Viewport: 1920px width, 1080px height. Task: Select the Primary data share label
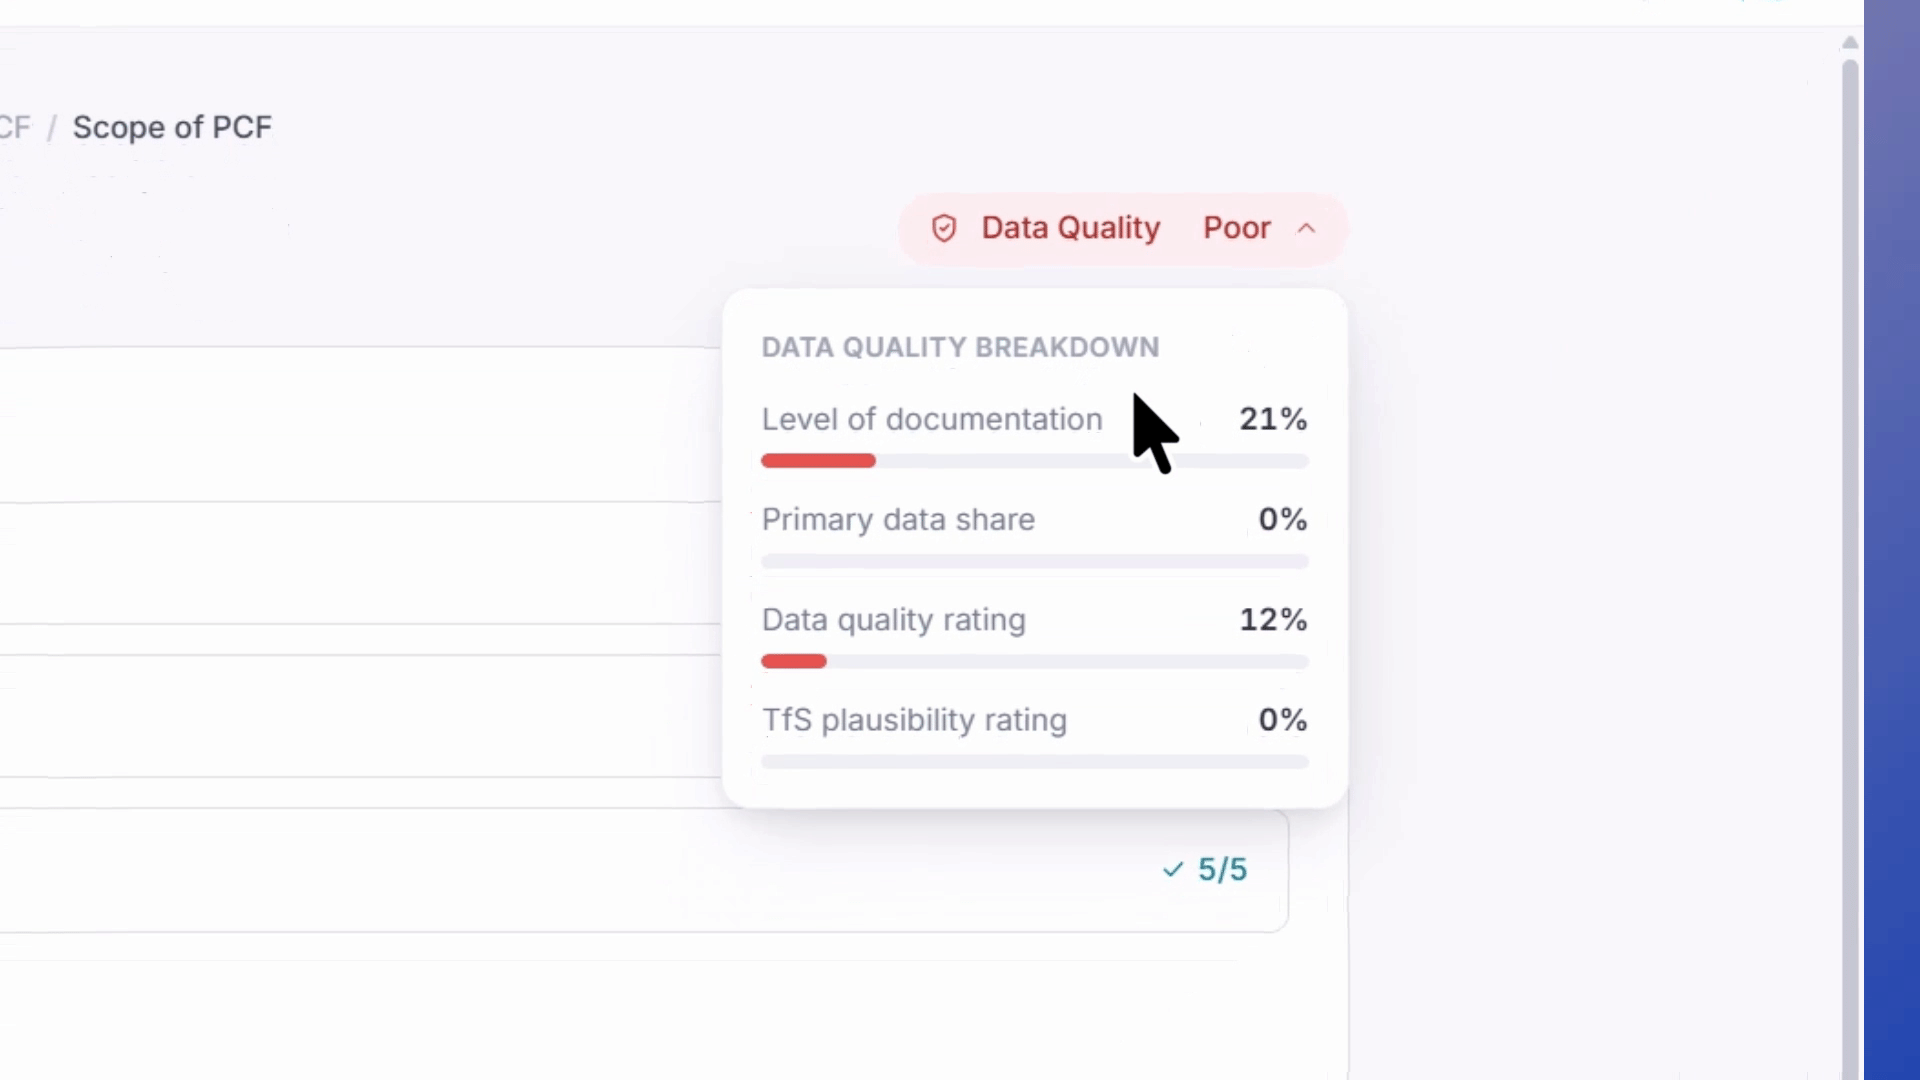(898, 519)
